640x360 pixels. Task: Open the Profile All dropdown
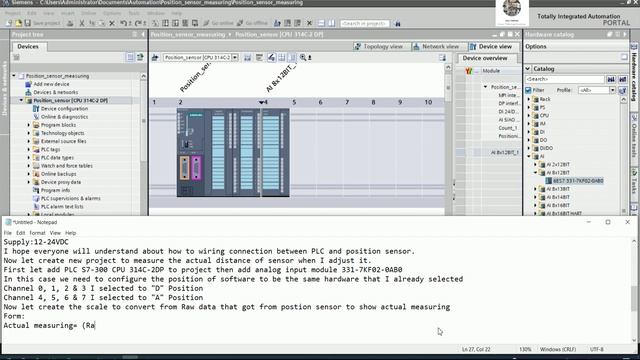(x=613, y=90)
